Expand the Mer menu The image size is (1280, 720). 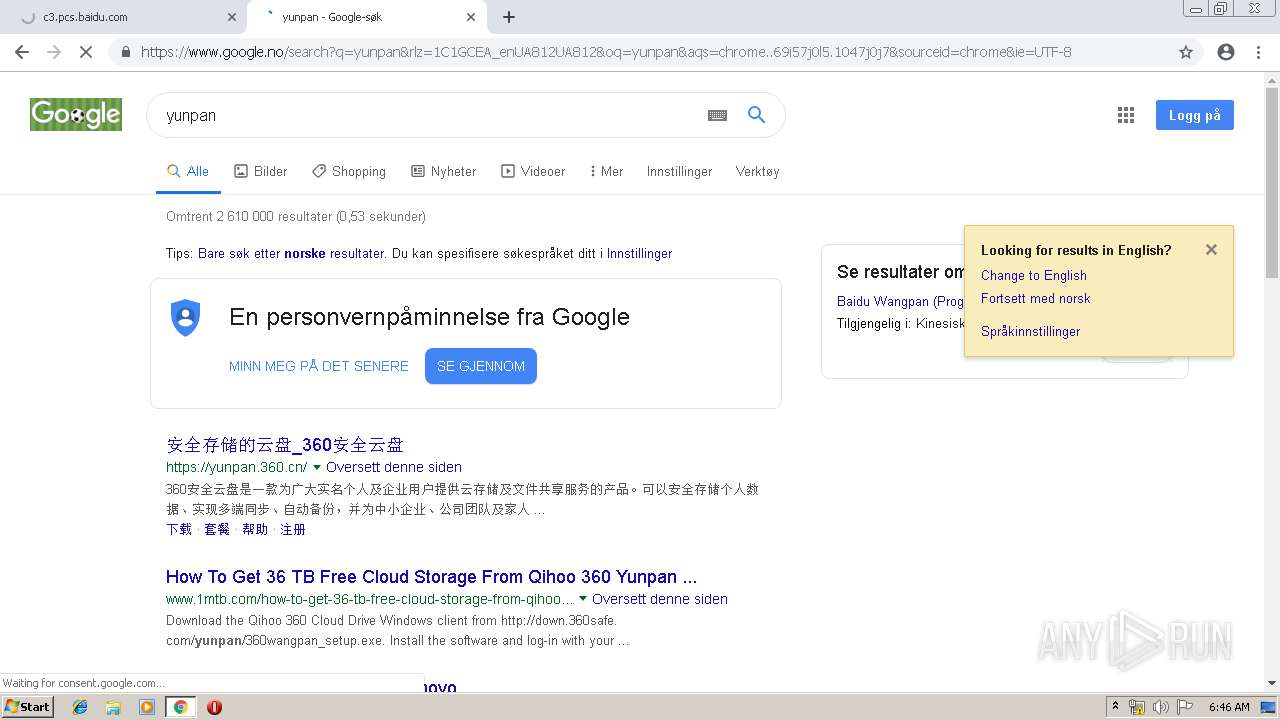point(607,171)
